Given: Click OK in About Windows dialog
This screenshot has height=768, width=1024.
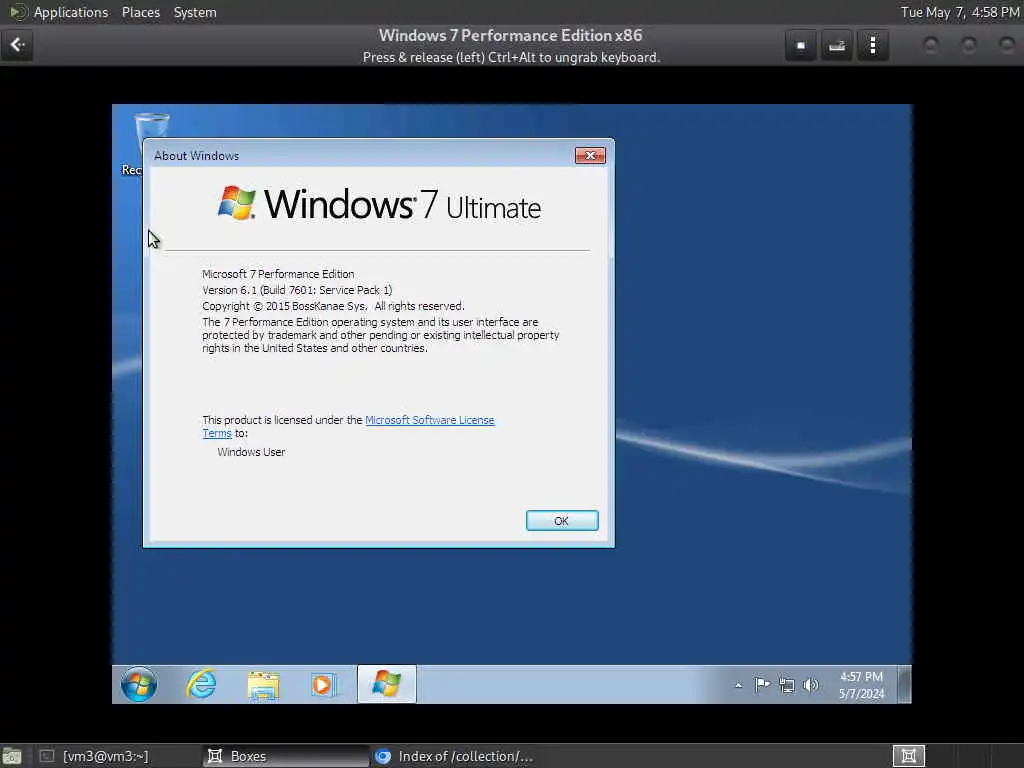Looking at the screenshot, I should [x=562, y=520].
